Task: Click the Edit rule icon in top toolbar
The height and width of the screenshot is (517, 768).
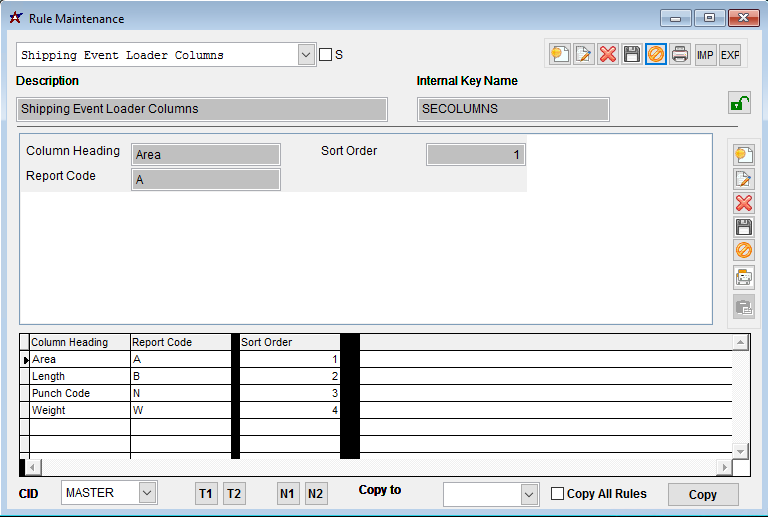Action: coord(583,54)
